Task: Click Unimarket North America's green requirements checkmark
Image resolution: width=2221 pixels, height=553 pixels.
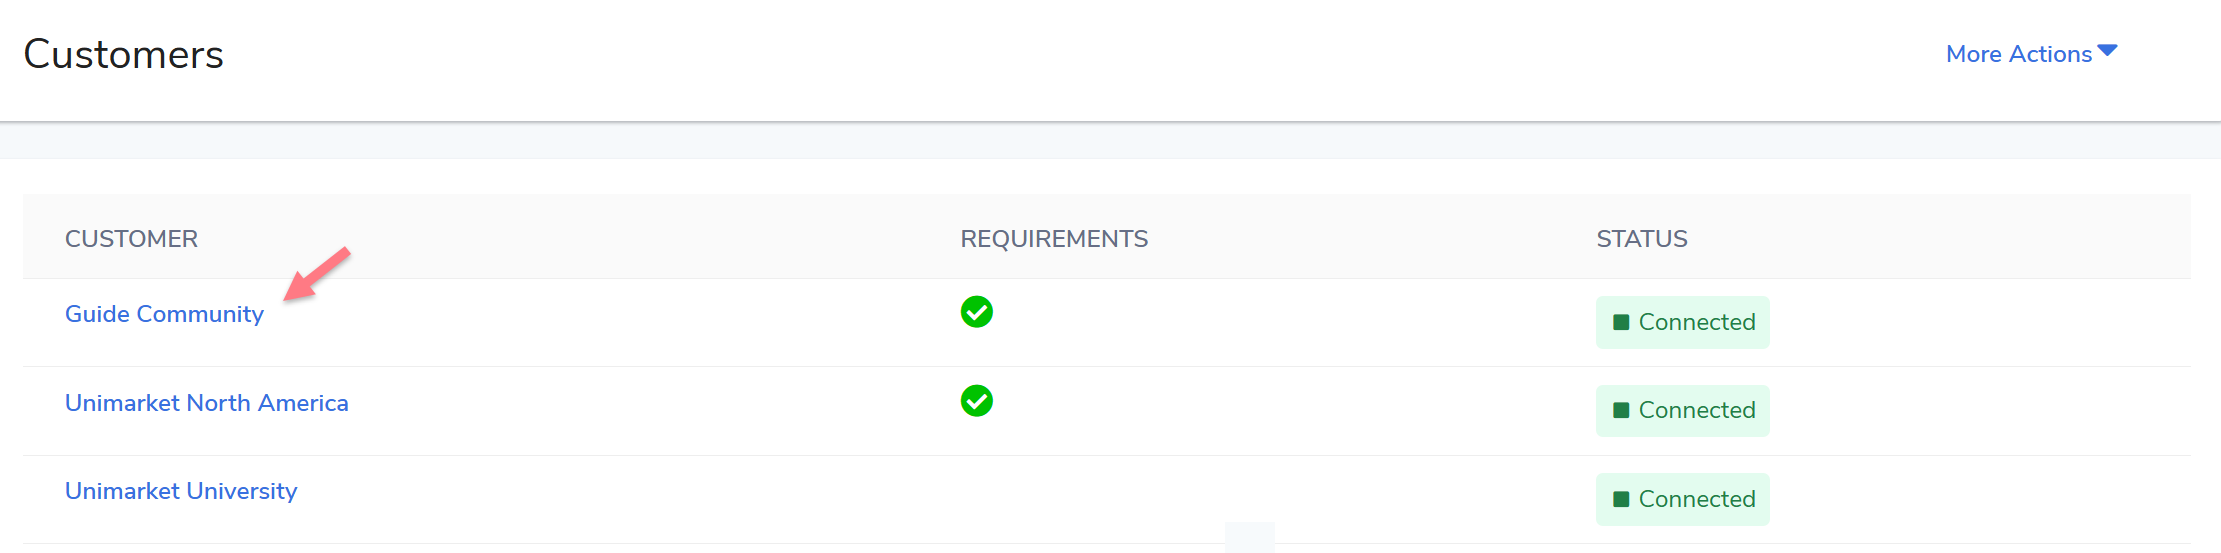Action: pyautogui.click(x=976, y=401)
